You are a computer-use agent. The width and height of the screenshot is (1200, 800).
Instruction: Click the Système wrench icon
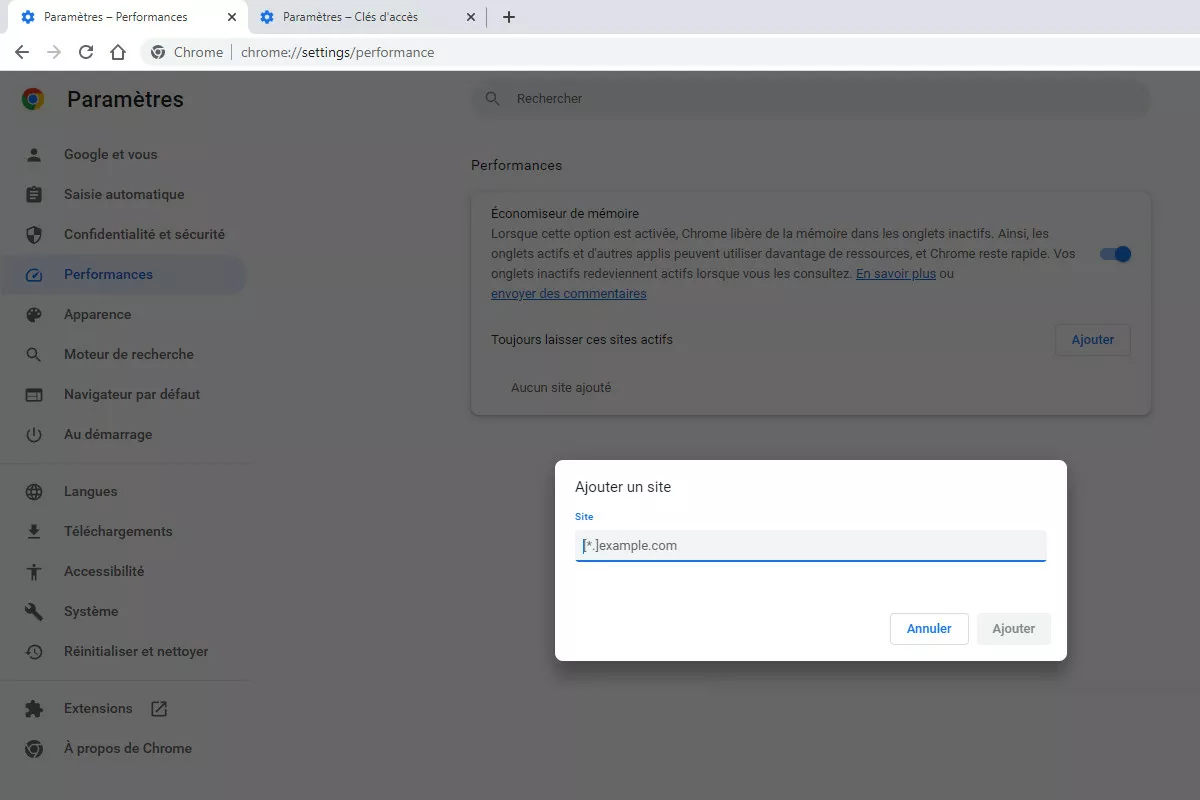(x=34, y=611)
